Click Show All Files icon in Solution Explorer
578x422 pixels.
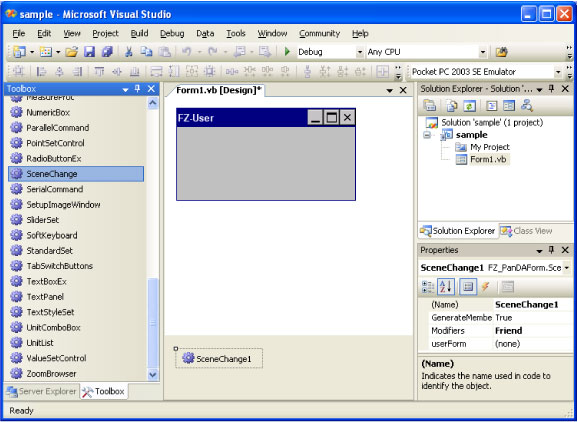click(451, 106)
